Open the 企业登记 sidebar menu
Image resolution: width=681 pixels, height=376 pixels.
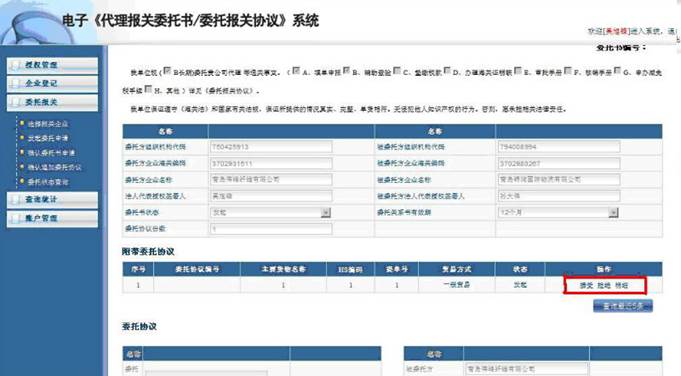(x=52, y=83)
